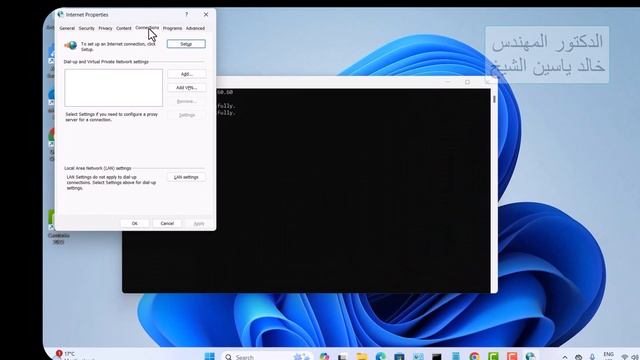The image size is (640, 360).
Task: Open LAN settings
Action: coord(186,177)
